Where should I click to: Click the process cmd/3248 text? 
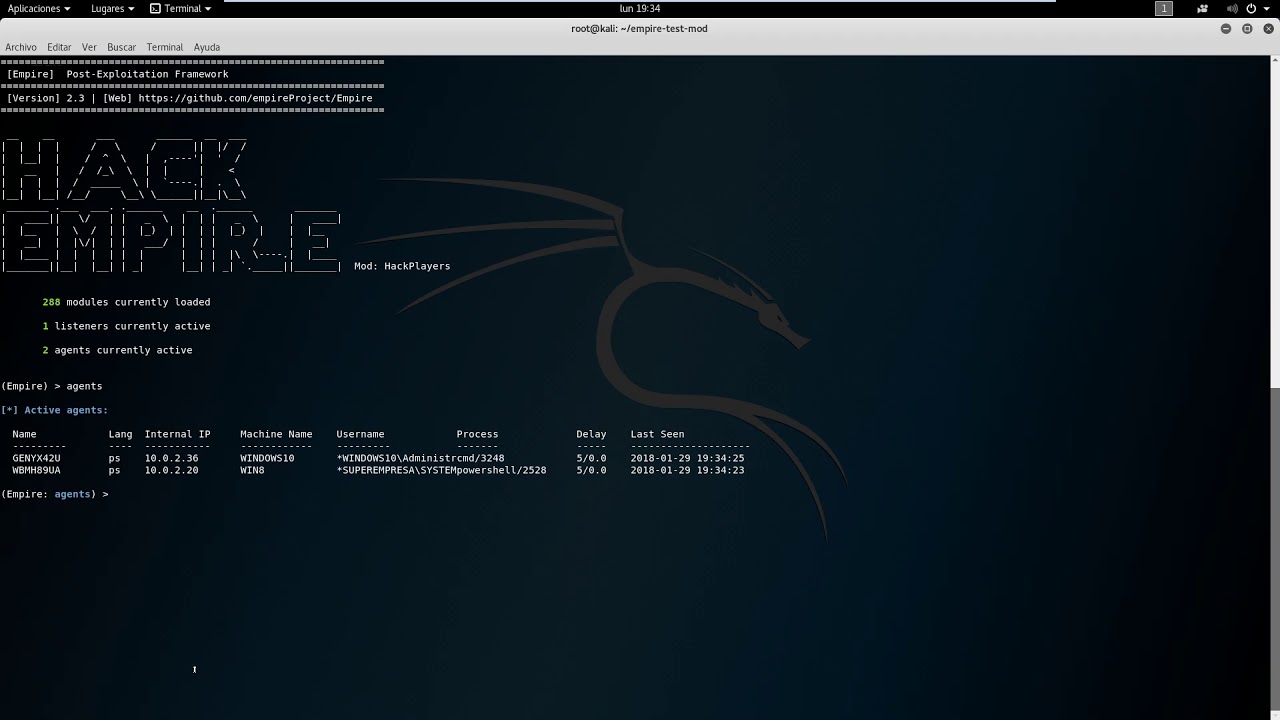point(480,458)
